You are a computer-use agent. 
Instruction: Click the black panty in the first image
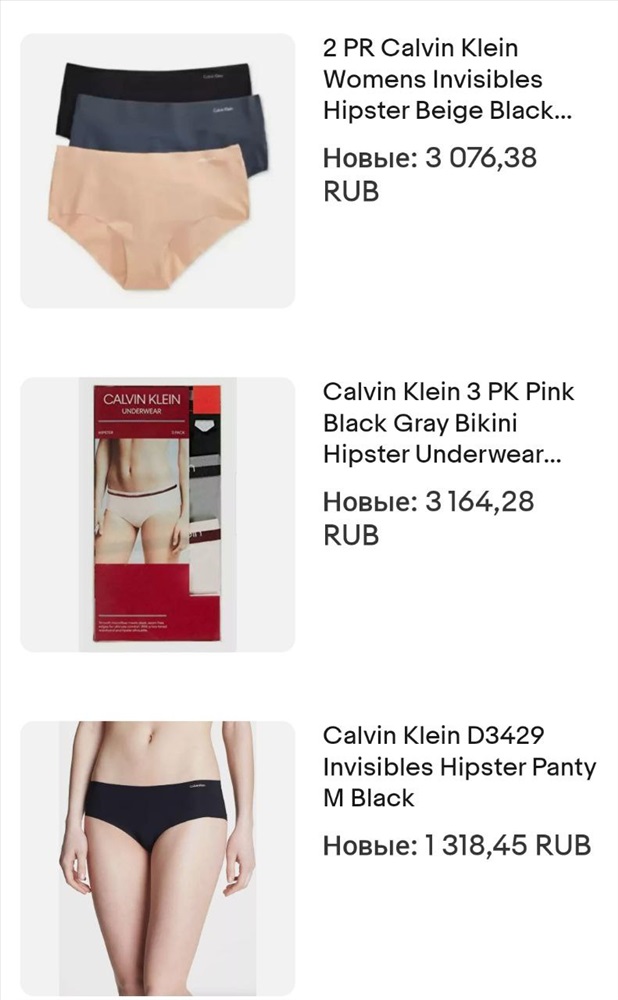coord(153,79)
